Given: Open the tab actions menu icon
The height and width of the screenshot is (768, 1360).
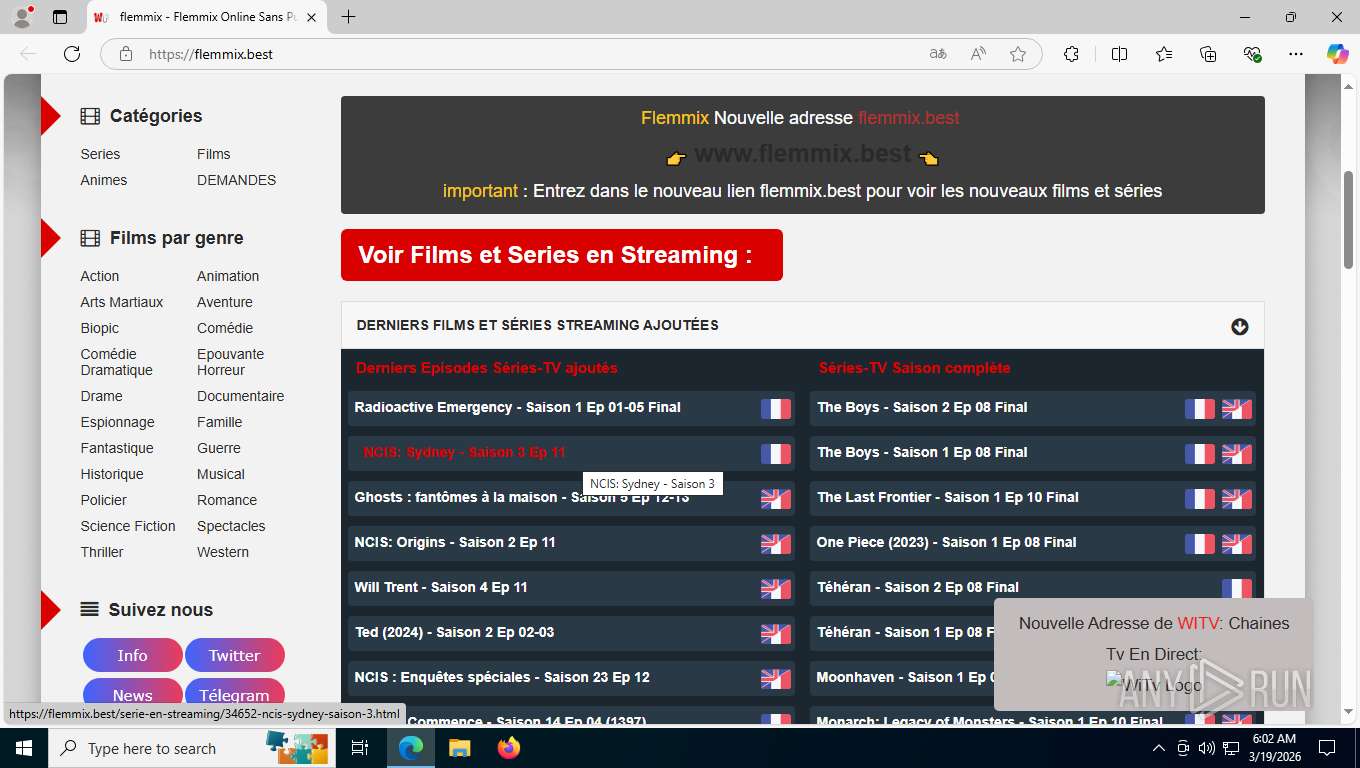Looking at the screenshot, I should 60,17.
